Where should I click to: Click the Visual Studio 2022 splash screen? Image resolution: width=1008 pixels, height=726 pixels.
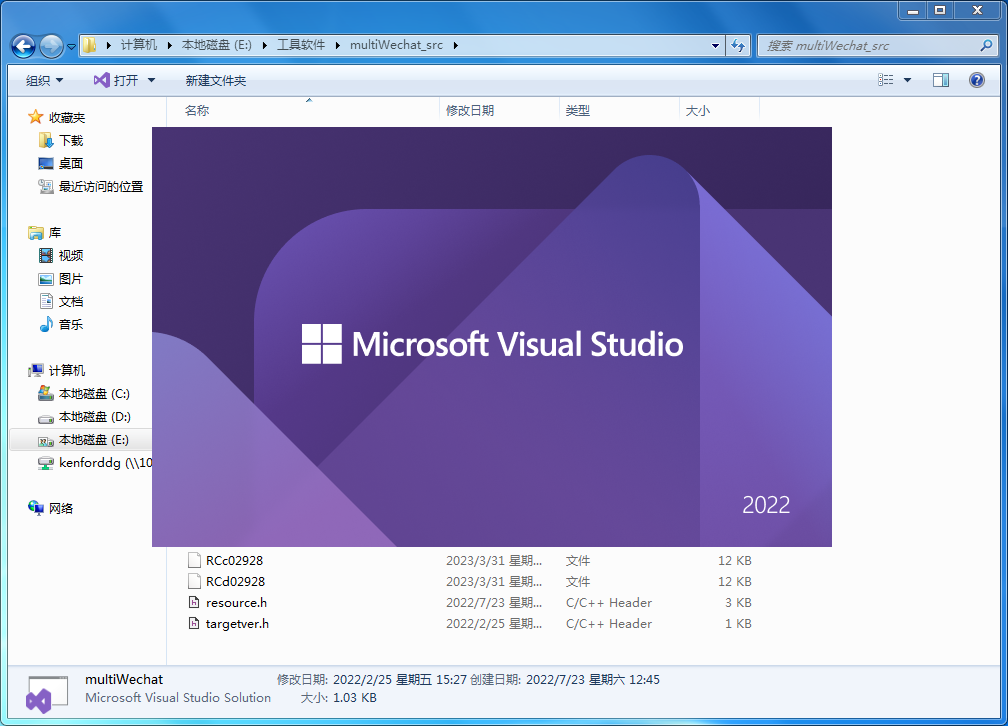coord(492,337)
